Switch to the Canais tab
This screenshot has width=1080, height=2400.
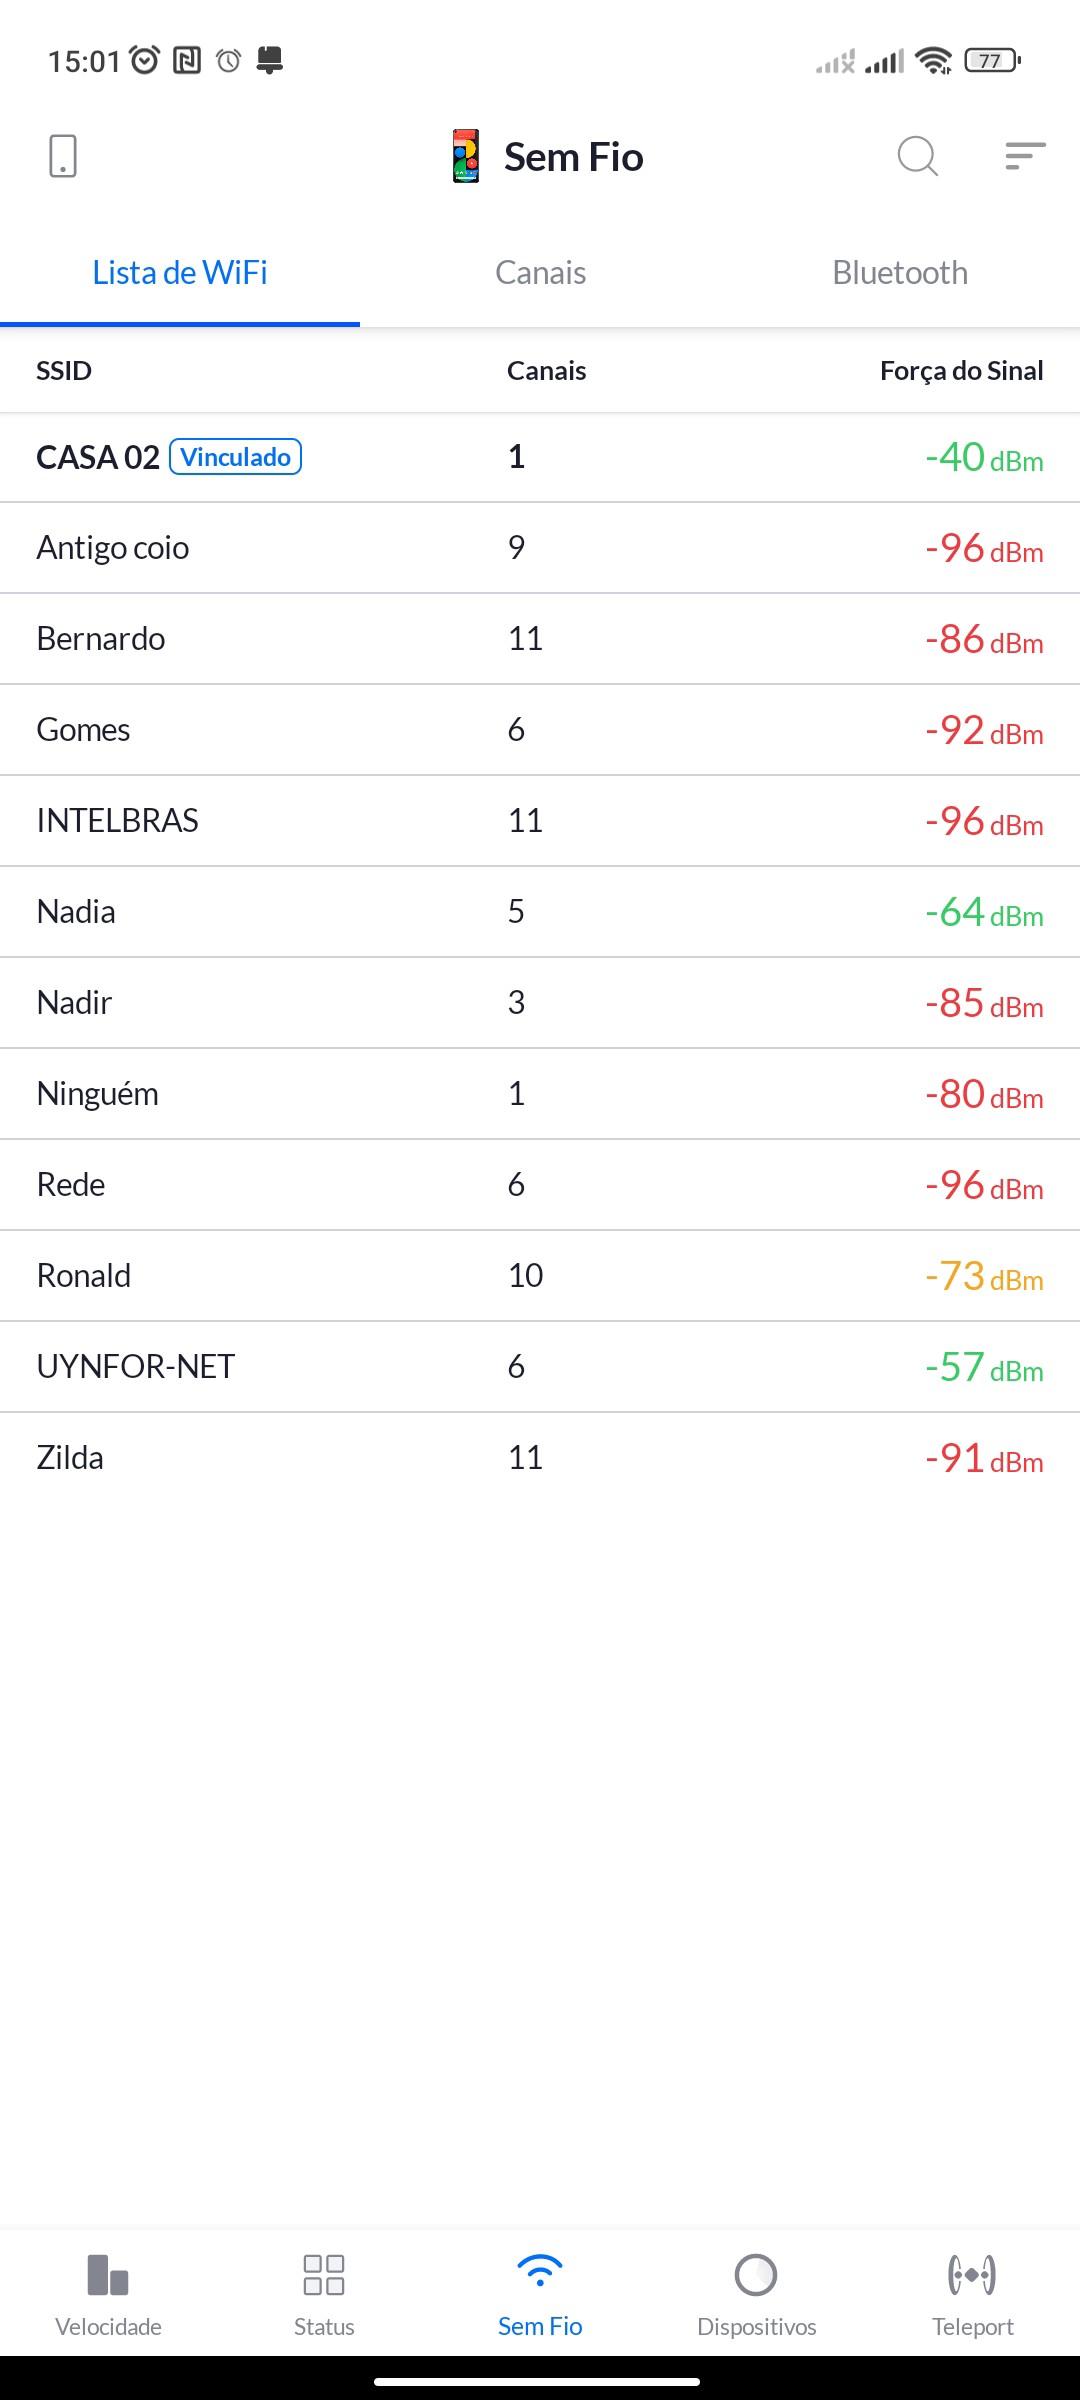540,273
